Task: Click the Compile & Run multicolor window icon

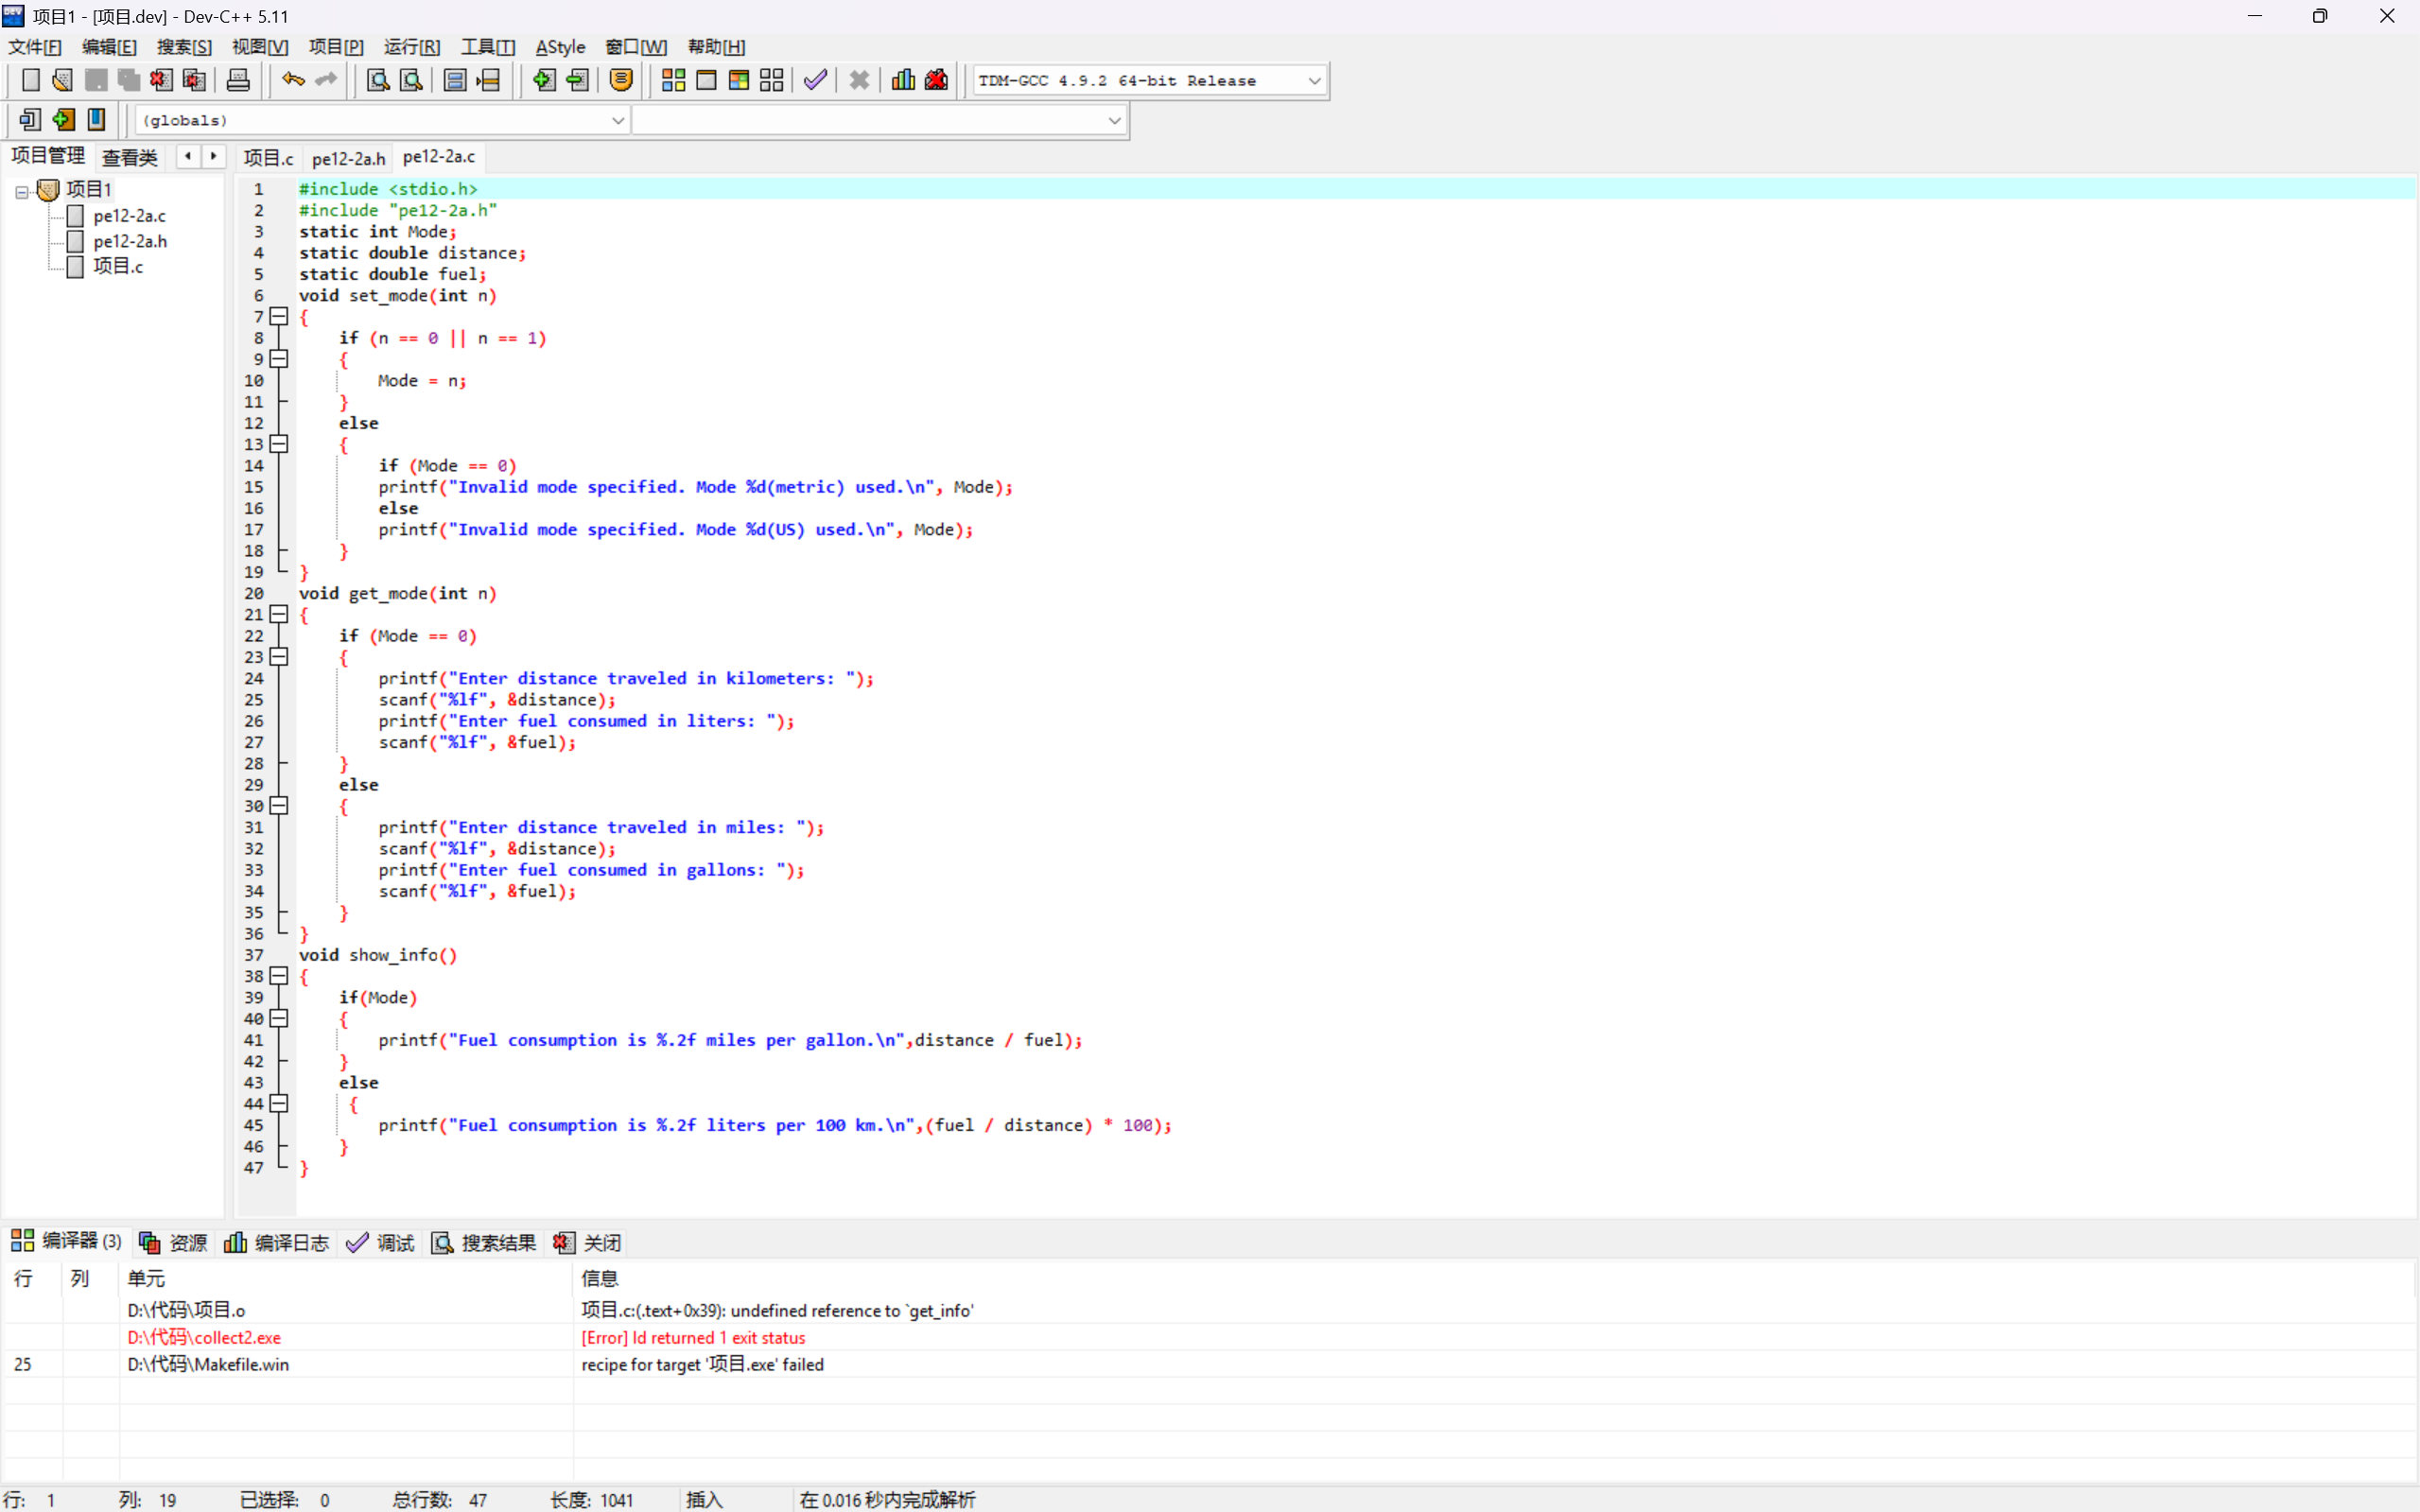Action: pyautogui.click(x=739, y=80)
